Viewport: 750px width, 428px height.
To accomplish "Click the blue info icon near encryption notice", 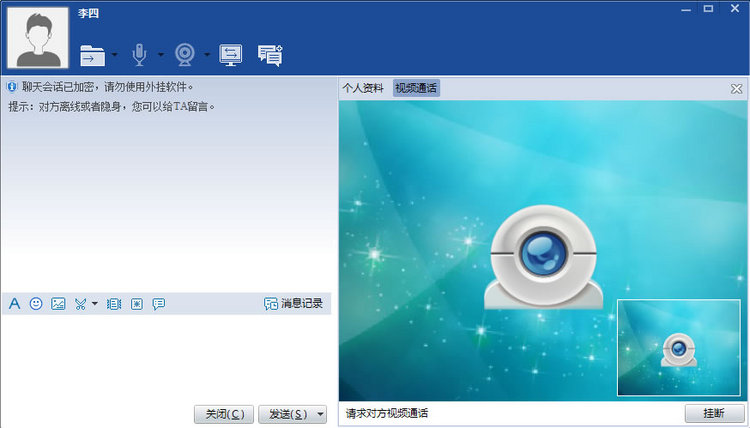I will coord(12,88).
